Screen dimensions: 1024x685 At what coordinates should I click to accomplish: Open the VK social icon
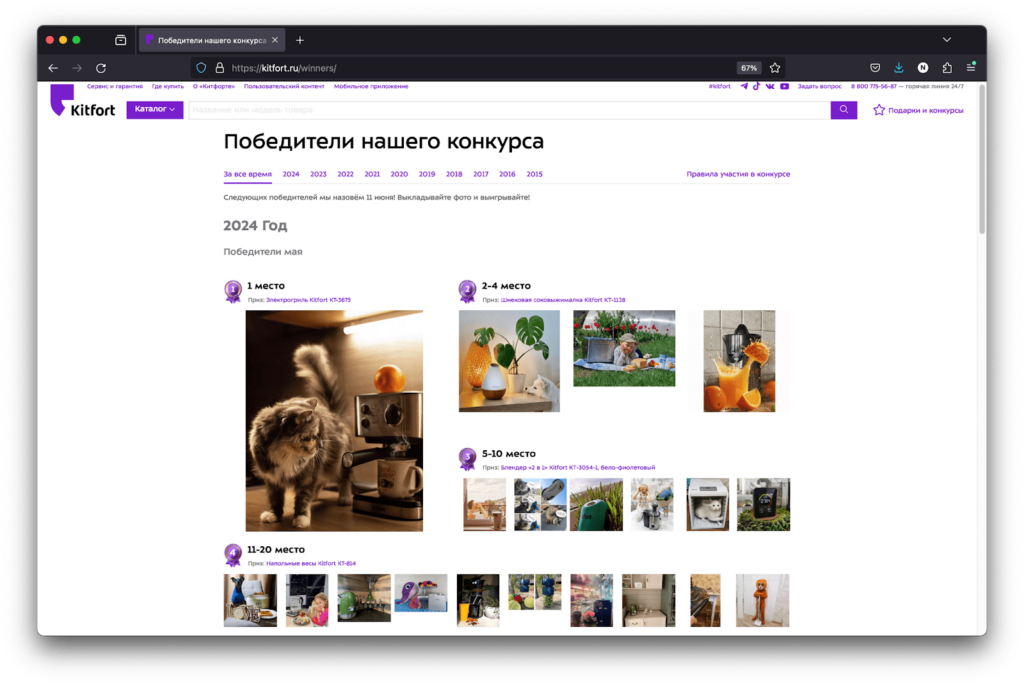[770, 86]
